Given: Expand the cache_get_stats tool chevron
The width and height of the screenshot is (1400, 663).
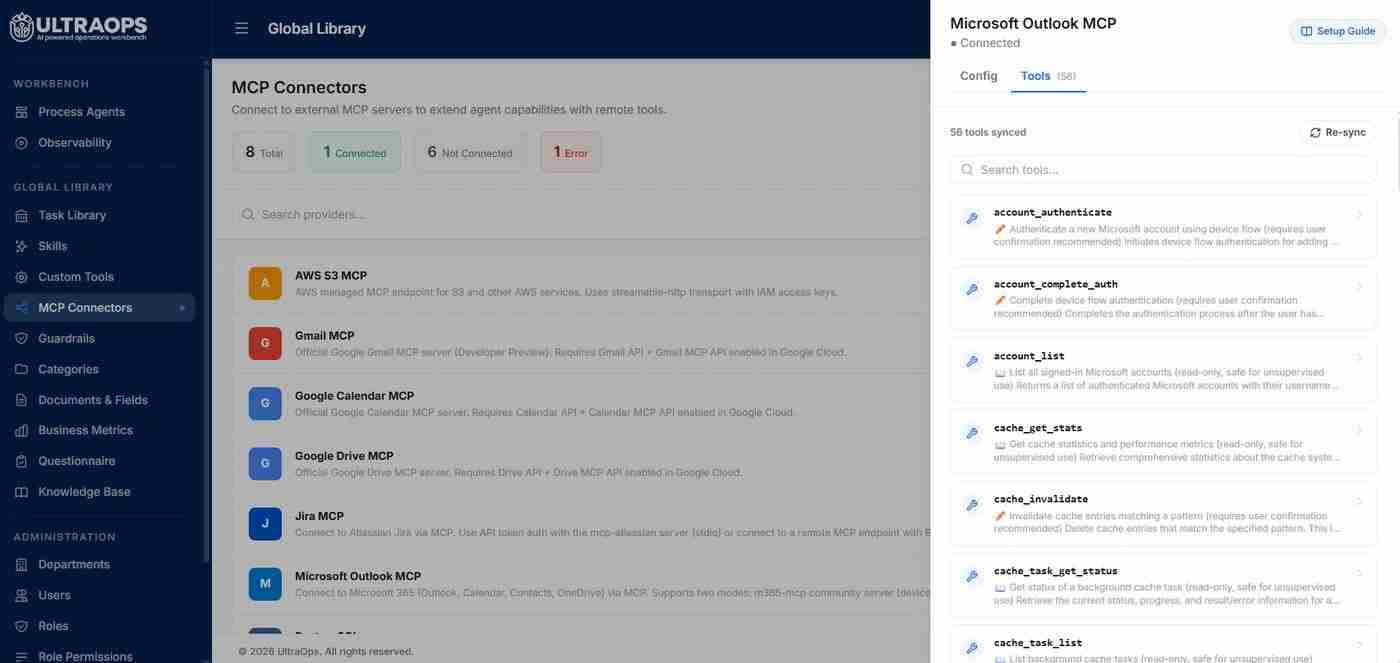Looking at the screenshot, I should pyautogui.click(x=1360, y=430).
